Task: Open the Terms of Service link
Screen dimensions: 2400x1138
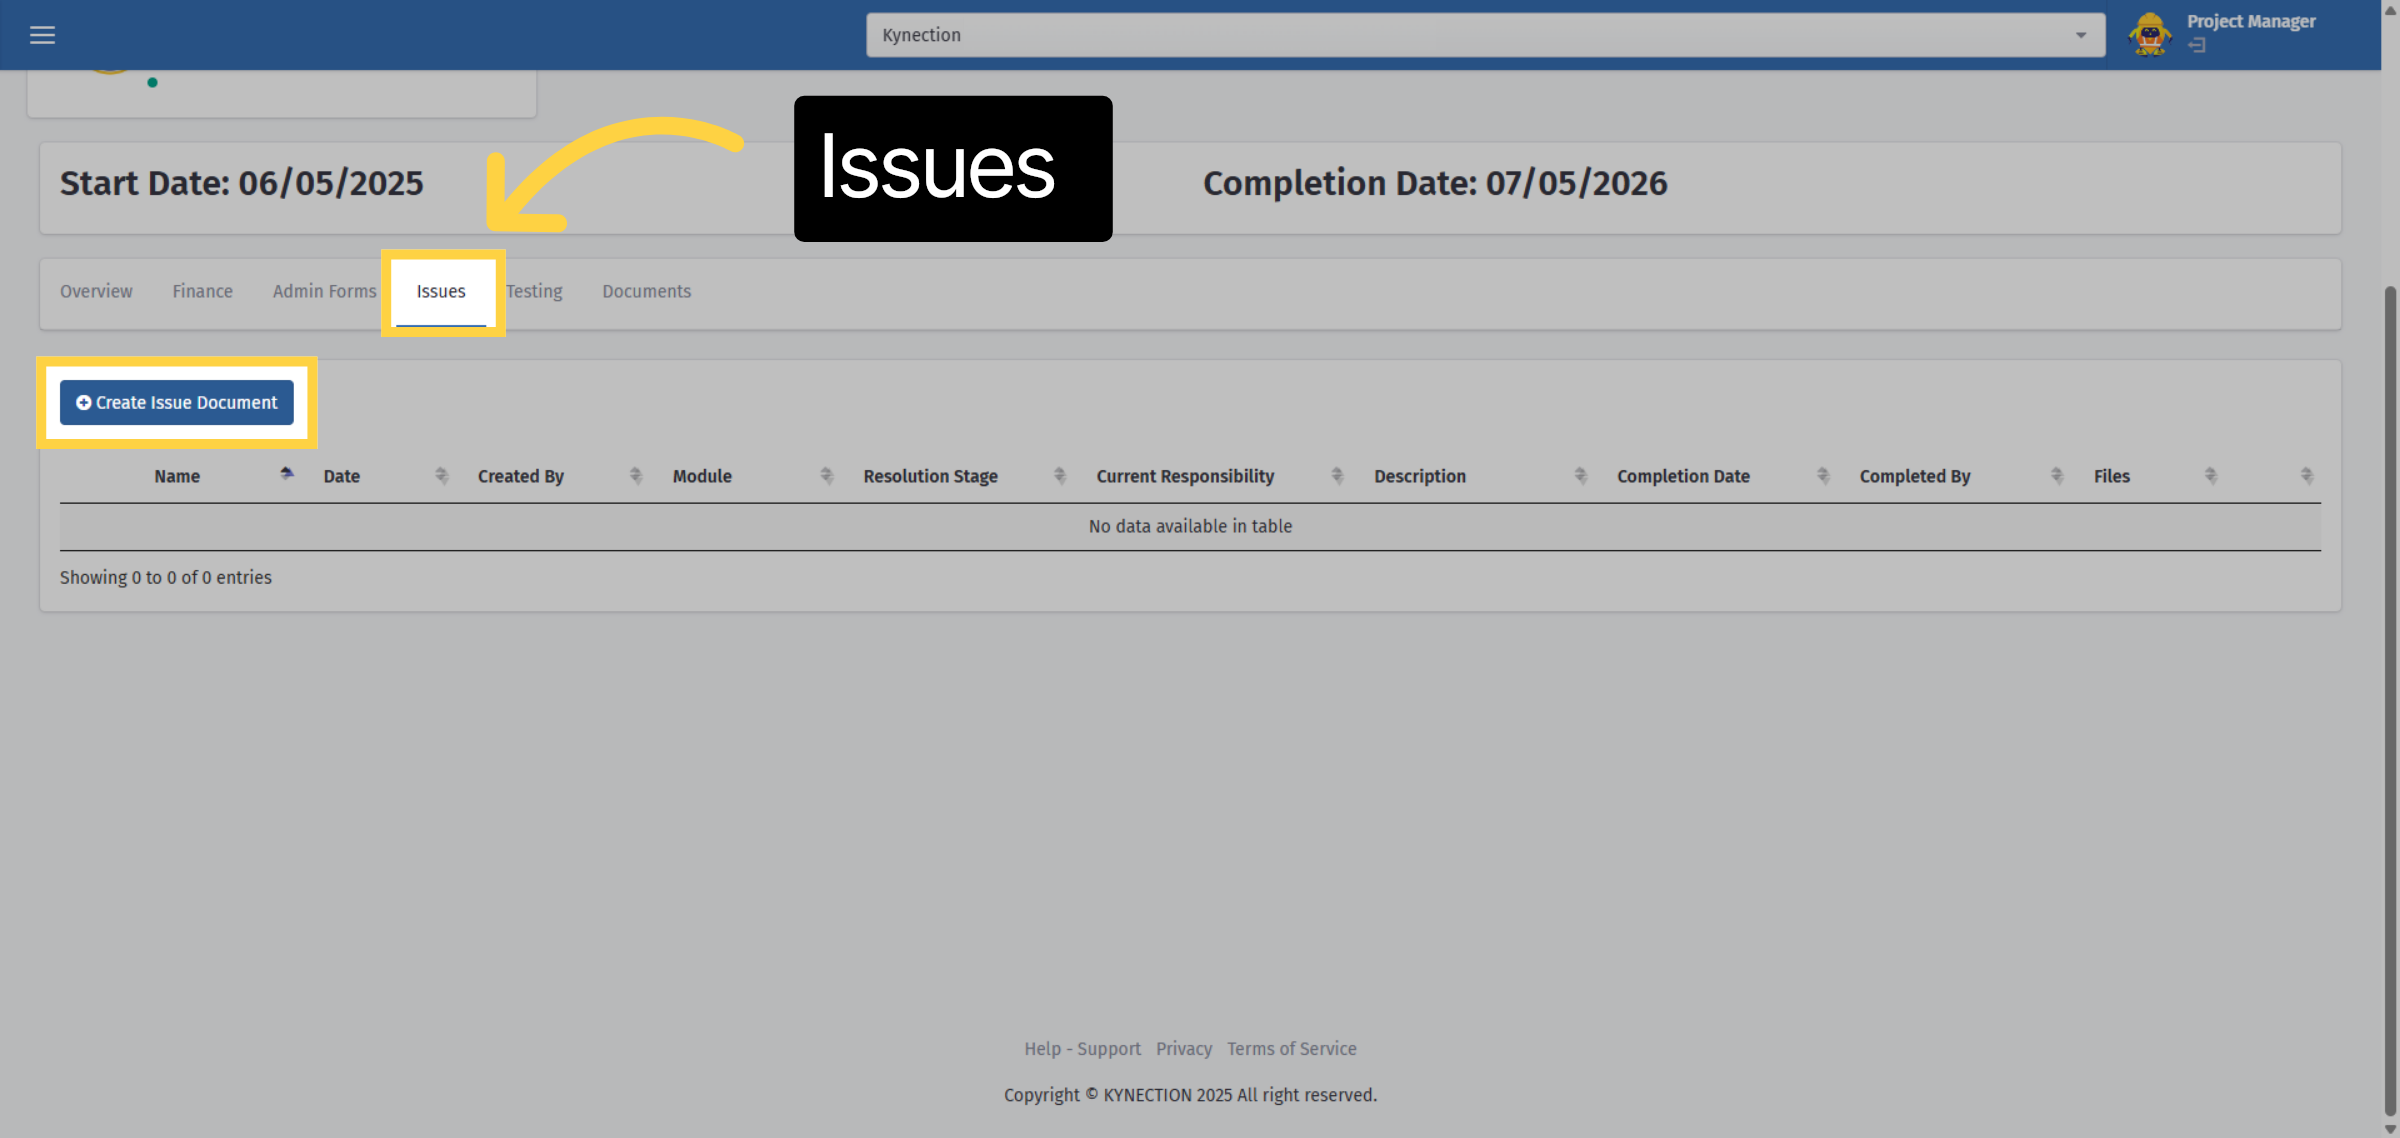Action: coord(1292,1048)
